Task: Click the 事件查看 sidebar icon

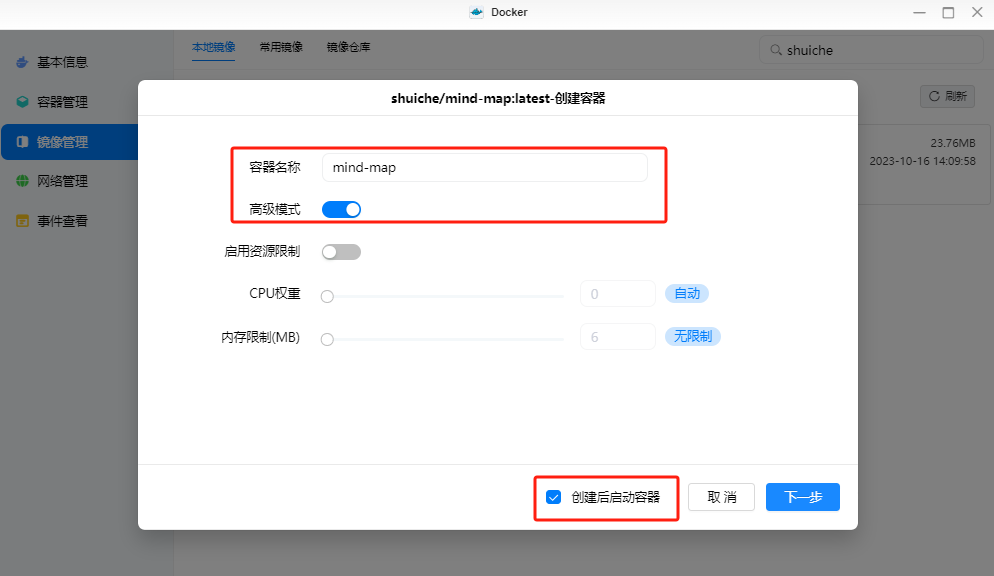Action: (x=21, y=221)
